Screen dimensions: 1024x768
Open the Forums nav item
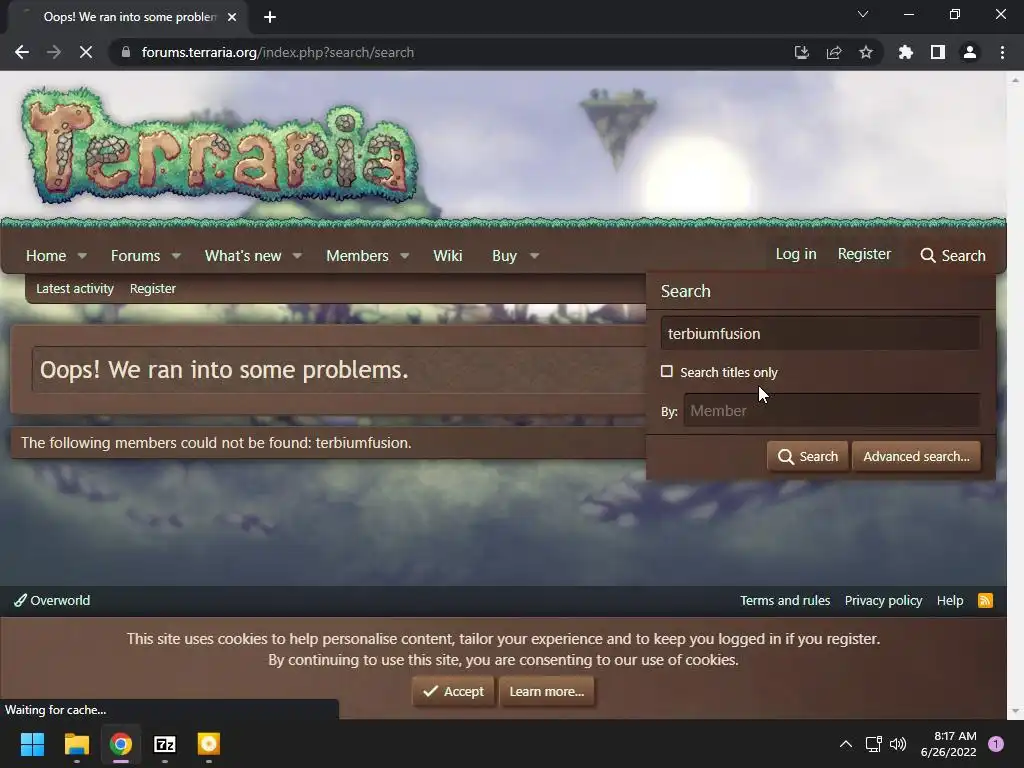(x=135, y=255)
